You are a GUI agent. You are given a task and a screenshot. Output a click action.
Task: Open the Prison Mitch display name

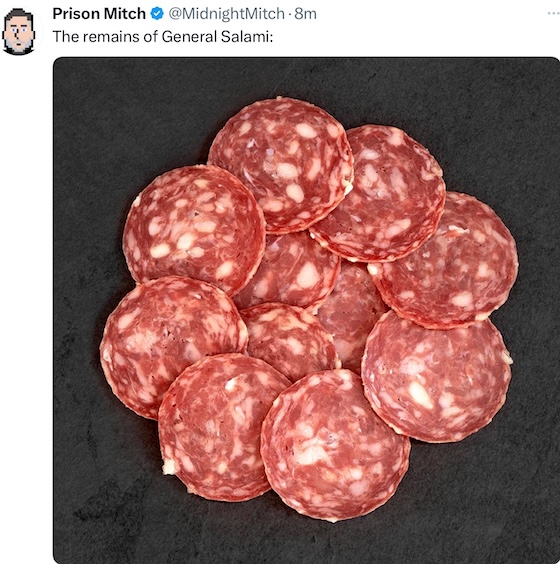click(x=99, y=14)
